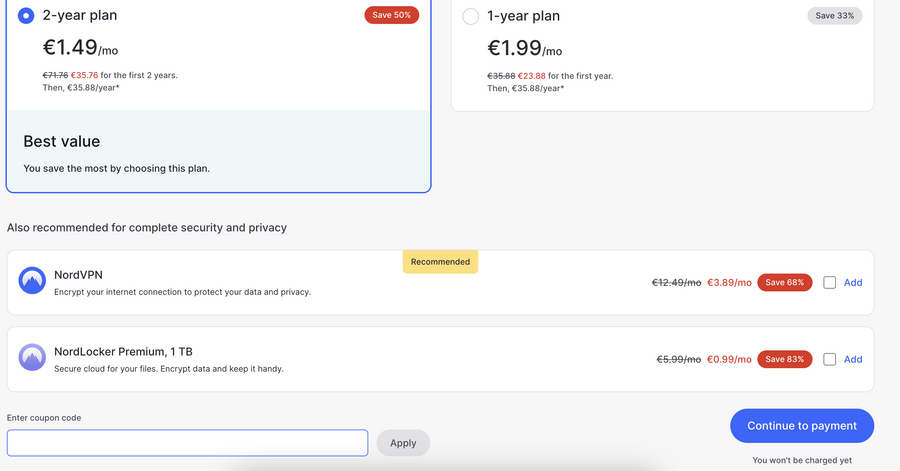Image resolution: width=900 pixels, height=471 pixels.
Task: Click the Save 33% badge
Action: coord(834,15)
